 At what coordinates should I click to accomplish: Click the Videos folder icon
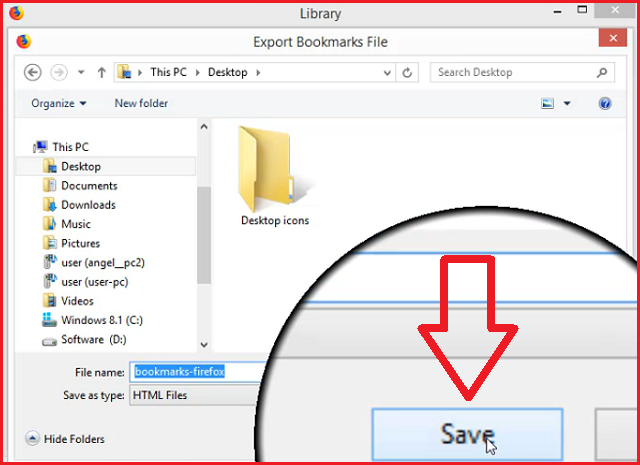pyautogui.click(x=49, y=301)
